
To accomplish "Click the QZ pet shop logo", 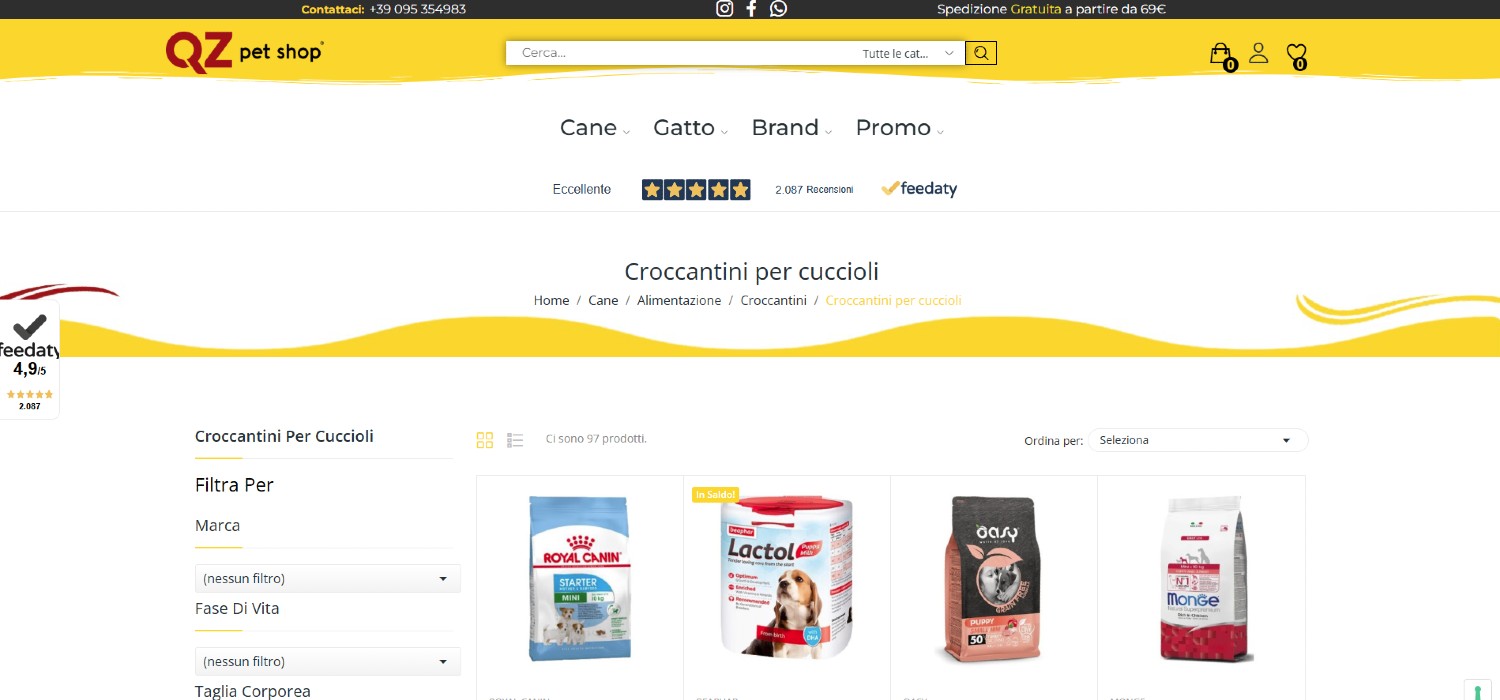I will pyautogui.click(x=244, y=51).
